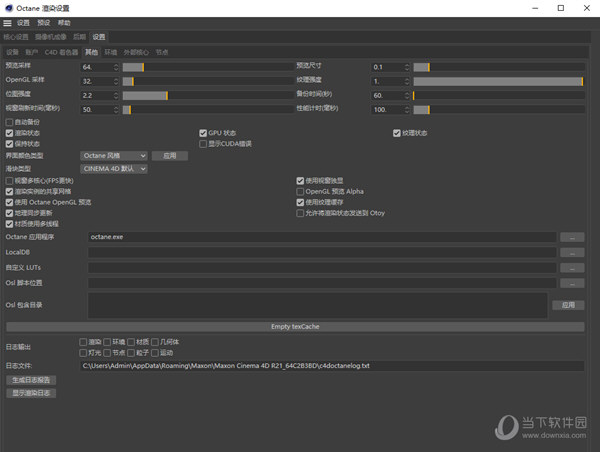Enable the 灯光 log output checkbox
The width and height of the screenshot is (600, 452).
[x=83, y=352]
